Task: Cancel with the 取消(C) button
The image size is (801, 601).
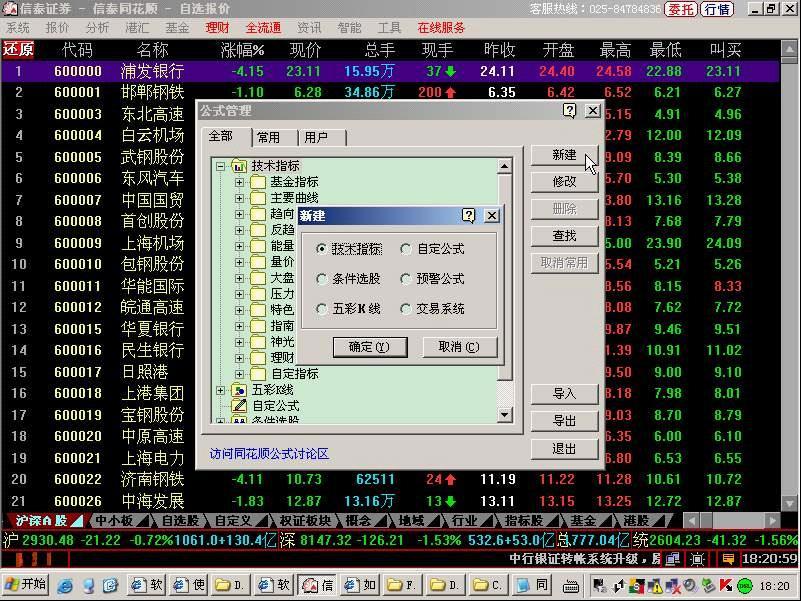Action: coord(459,347)
